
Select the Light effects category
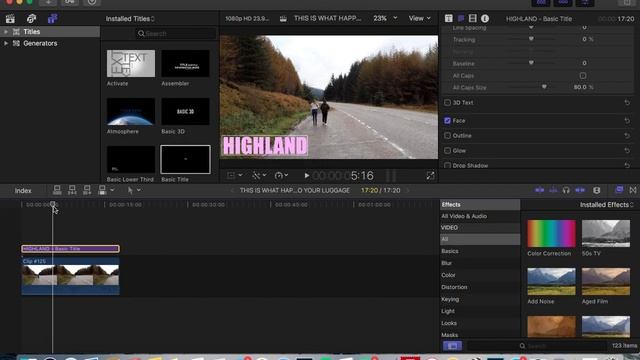(448, 311)
